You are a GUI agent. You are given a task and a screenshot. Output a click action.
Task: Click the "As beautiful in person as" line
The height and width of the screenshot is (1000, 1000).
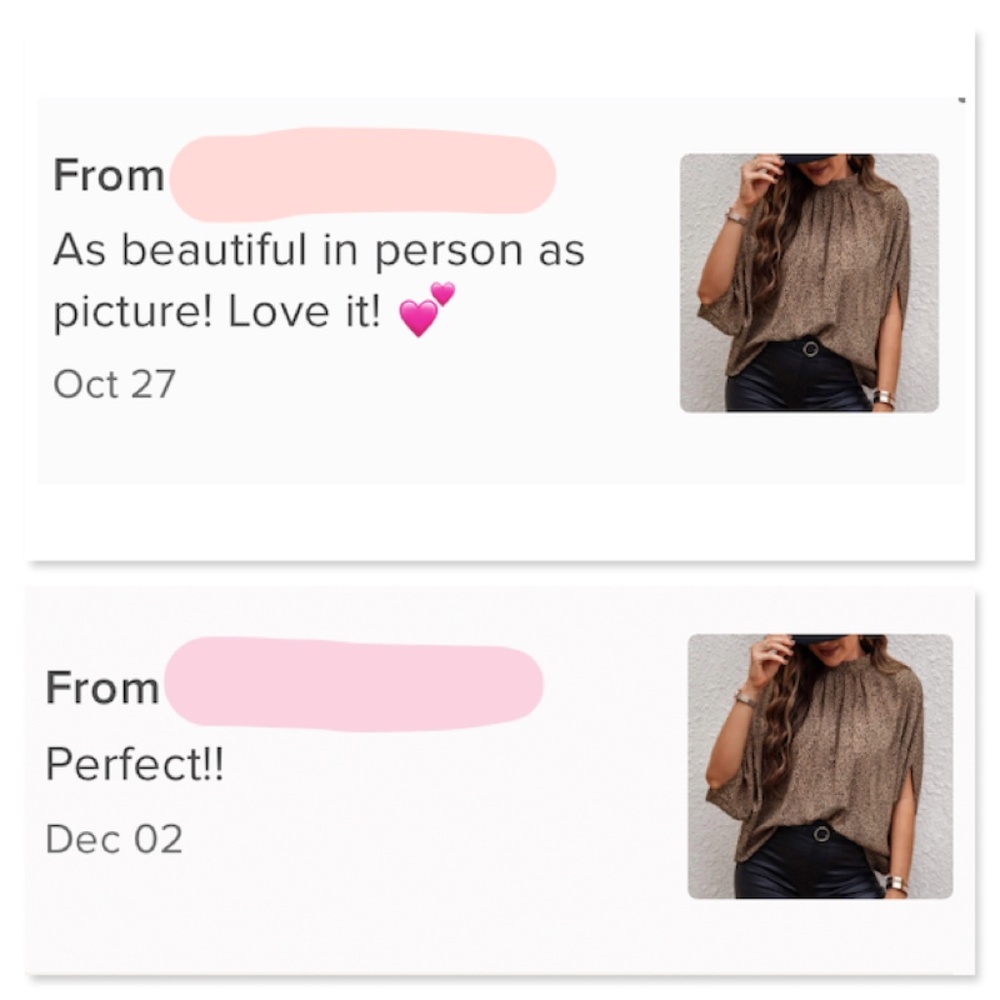319,251
